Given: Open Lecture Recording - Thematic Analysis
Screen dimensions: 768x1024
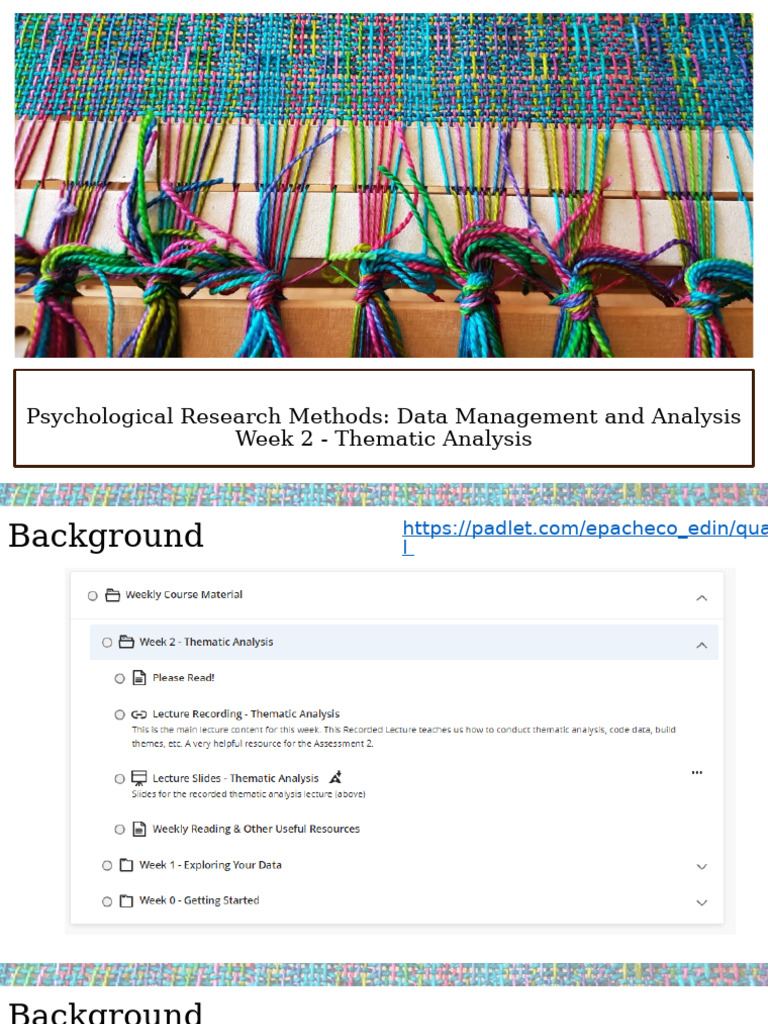Looking at the screenshot, I should 246,714.
